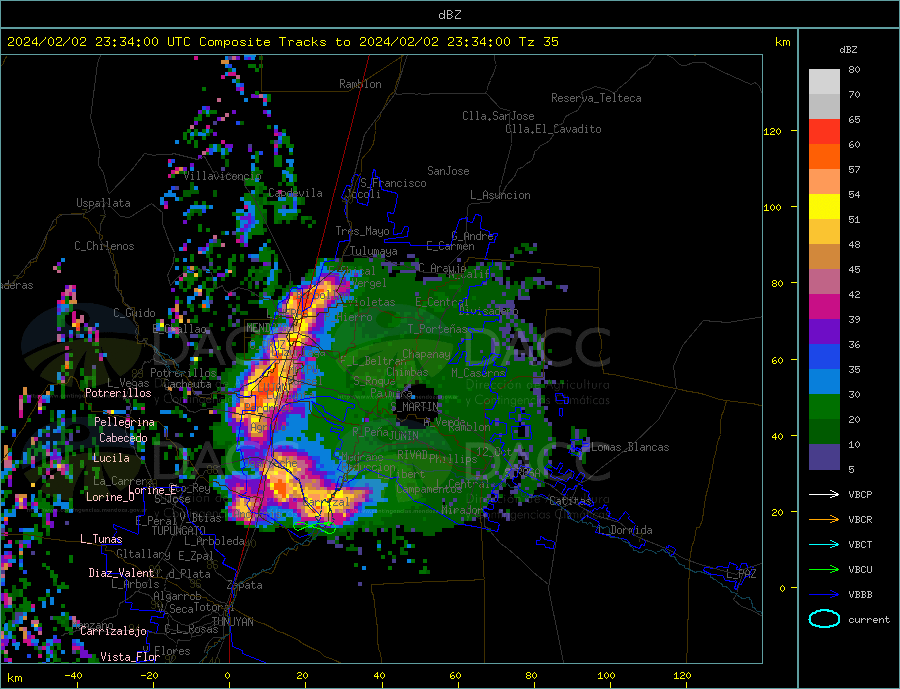The width and height of the screenshot is (900, 689).
Task: Pick the gold swatch between 51 and 48
Action: [824, 231]
